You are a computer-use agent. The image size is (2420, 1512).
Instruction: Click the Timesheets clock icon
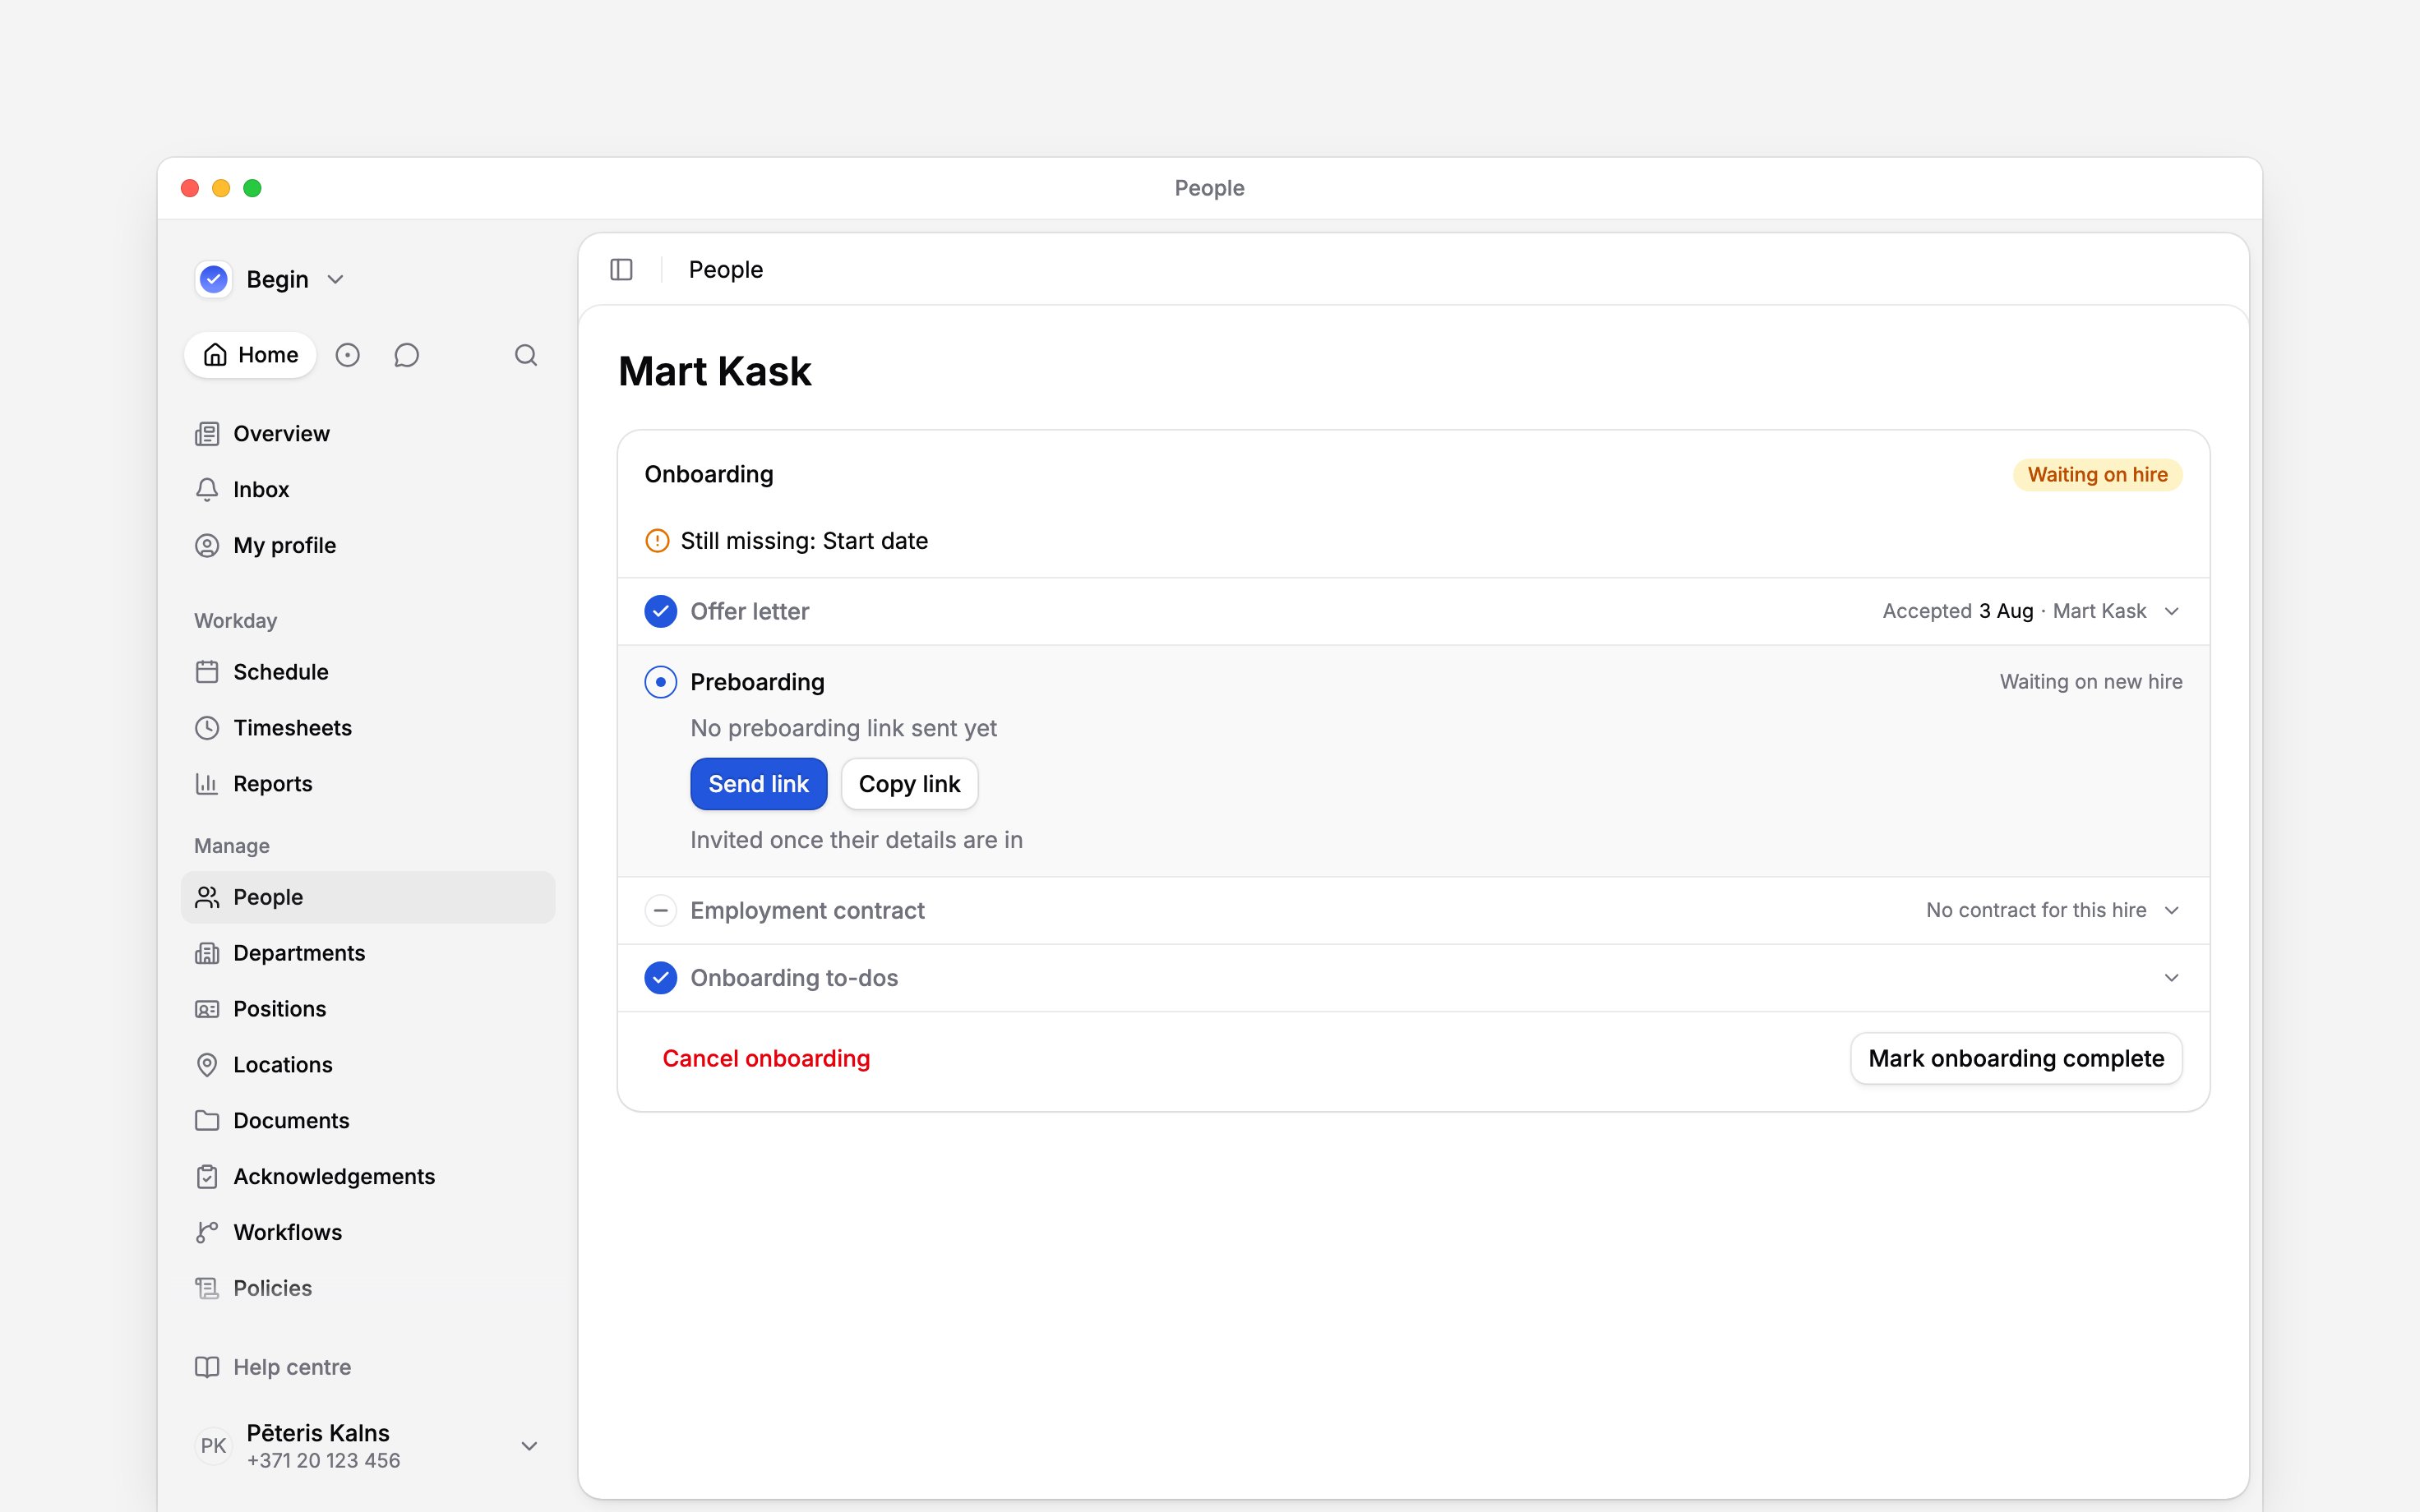[207, 728]
